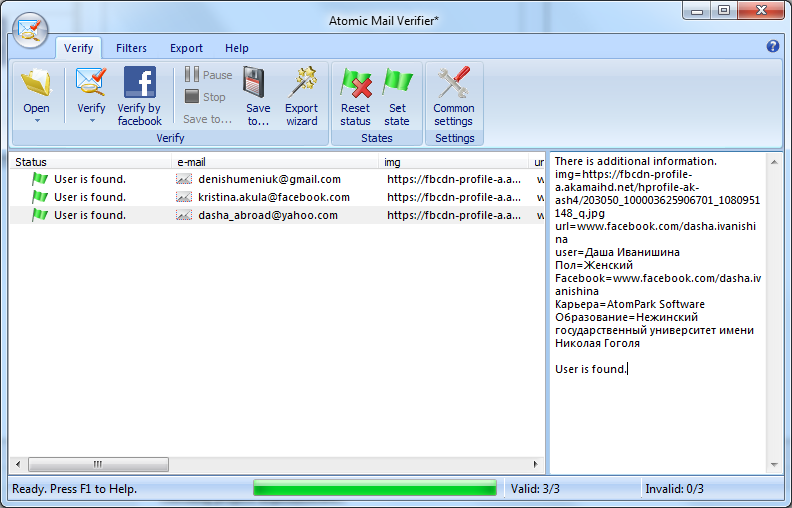Click img link cell in kristina.akula row
Screen dimensions: 792x508
(x=454, y=197)
